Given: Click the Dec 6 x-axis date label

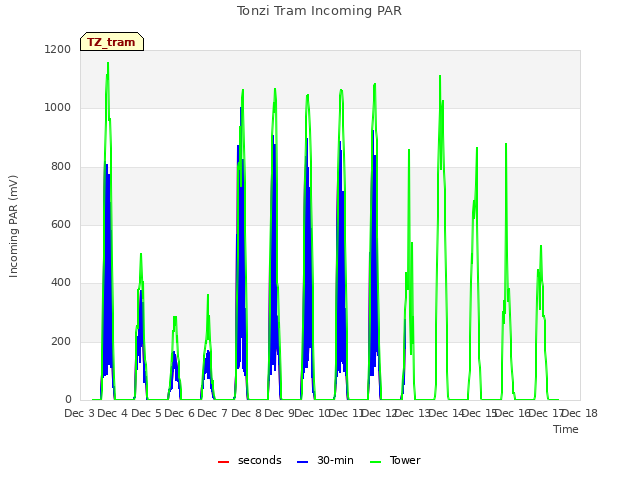Looking at the screenshot, I should tap(179, 413).
